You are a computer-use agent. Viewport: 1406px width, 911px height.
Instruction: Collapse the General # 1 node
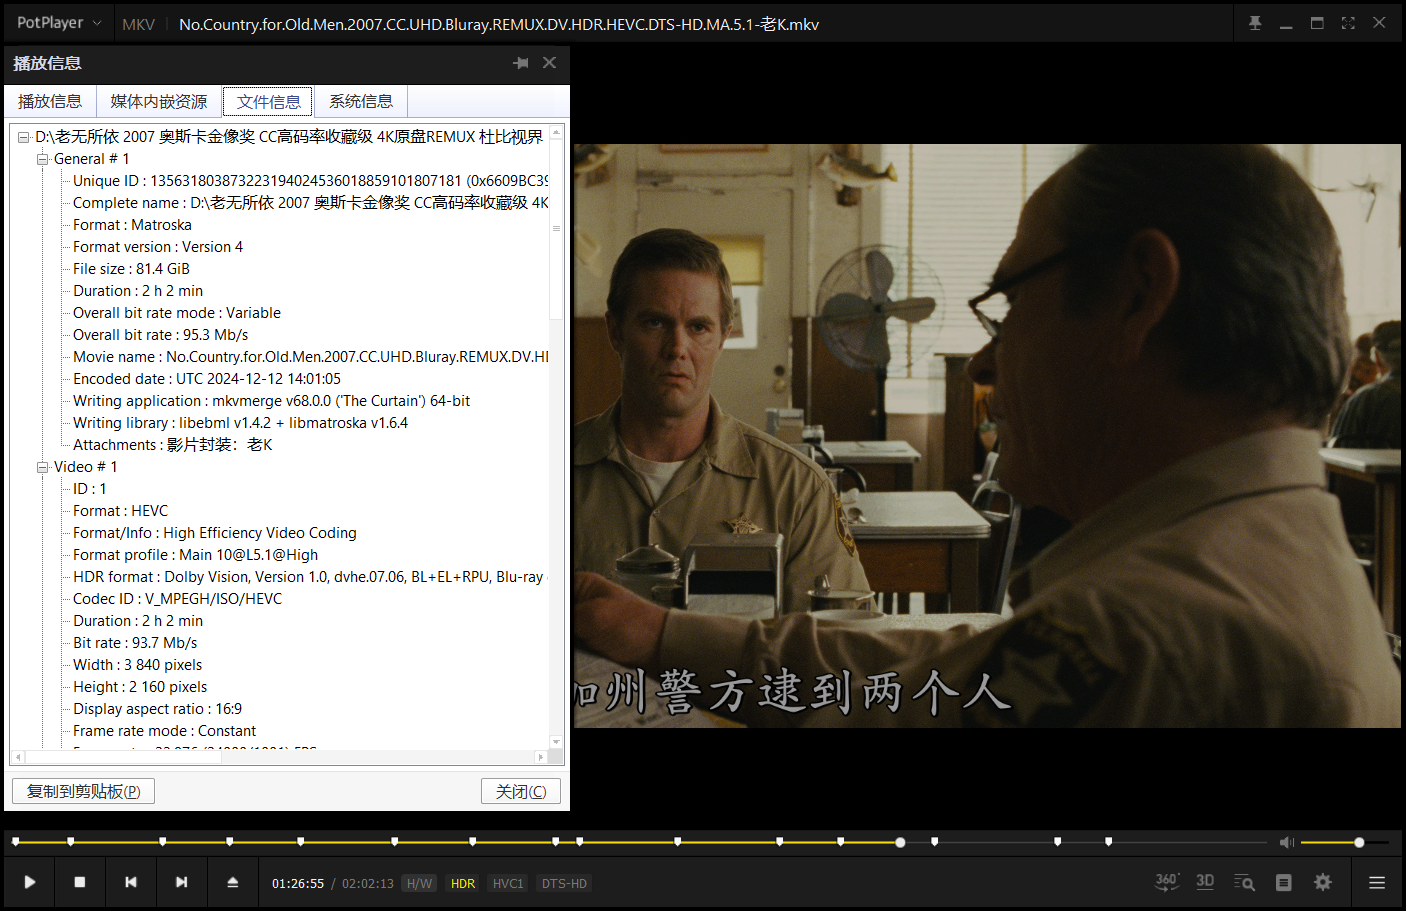pos(42,159)
